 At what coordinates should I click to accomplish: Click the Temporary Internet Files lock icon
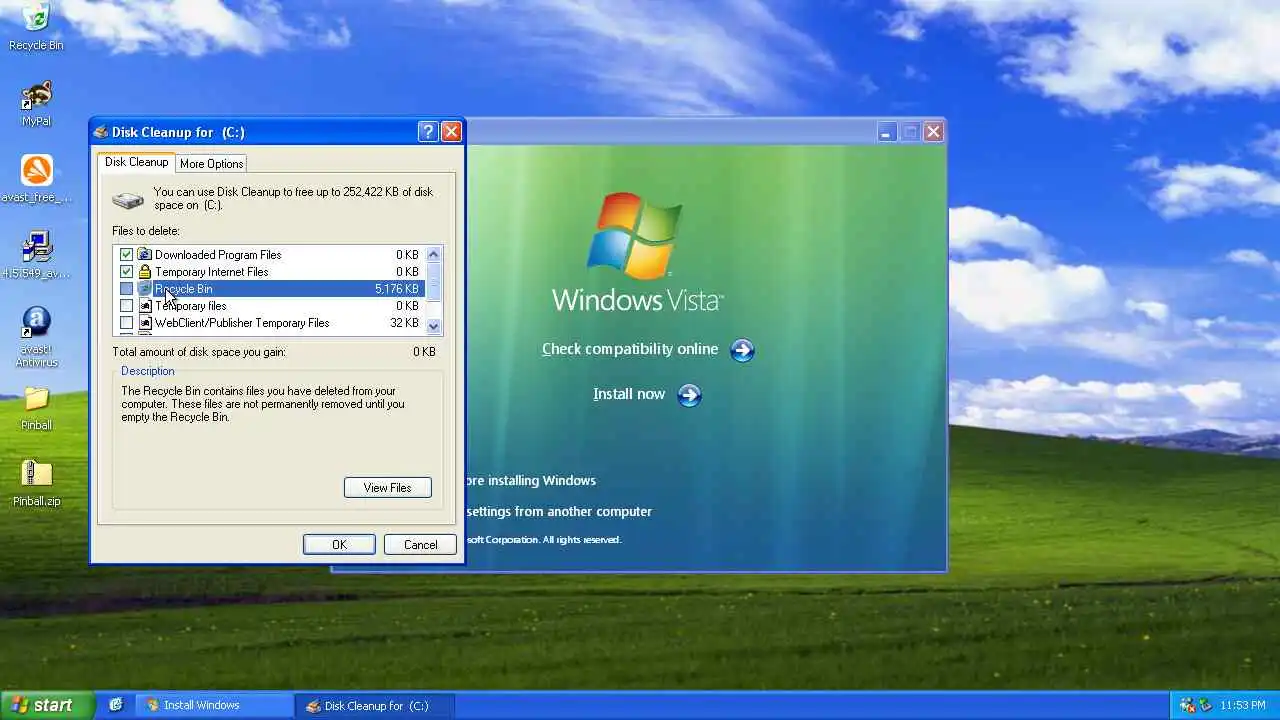click(145, 272)
